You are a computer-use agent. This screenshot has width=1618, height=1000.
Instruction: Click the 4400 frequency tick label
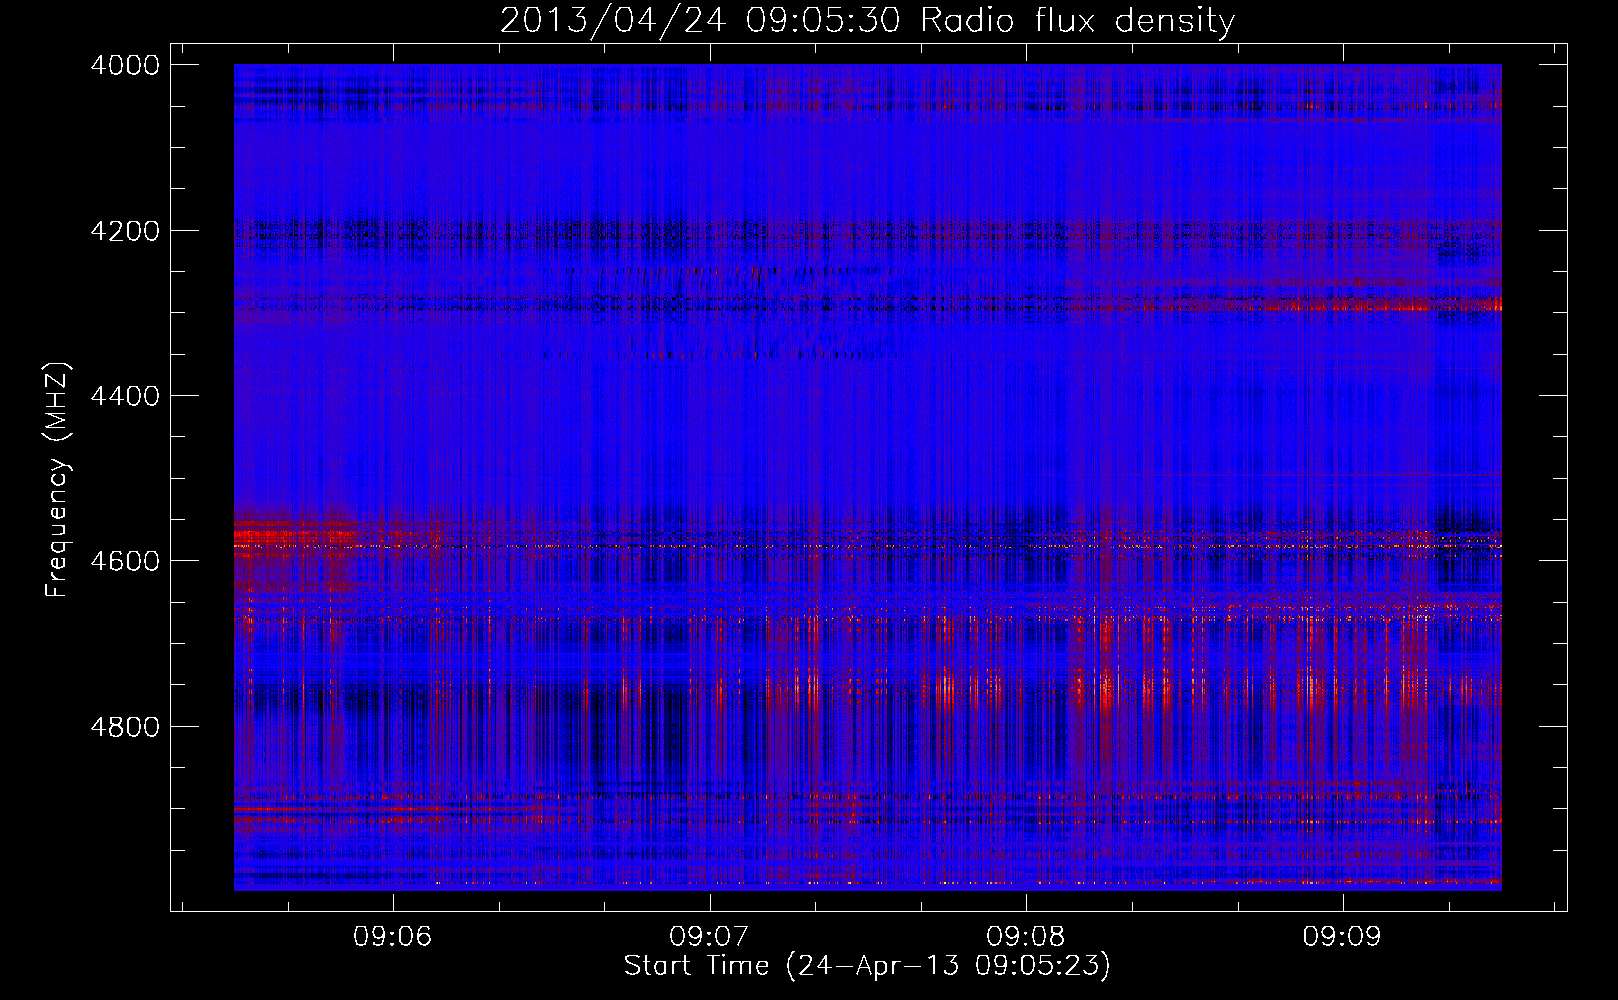(125, 396)
